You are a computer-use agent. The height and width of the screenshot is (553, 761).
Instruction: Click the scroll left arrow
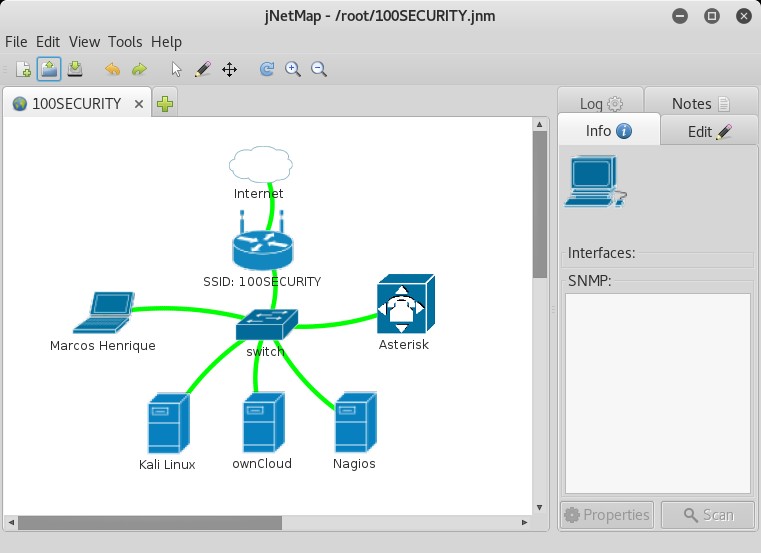point(11,523)
